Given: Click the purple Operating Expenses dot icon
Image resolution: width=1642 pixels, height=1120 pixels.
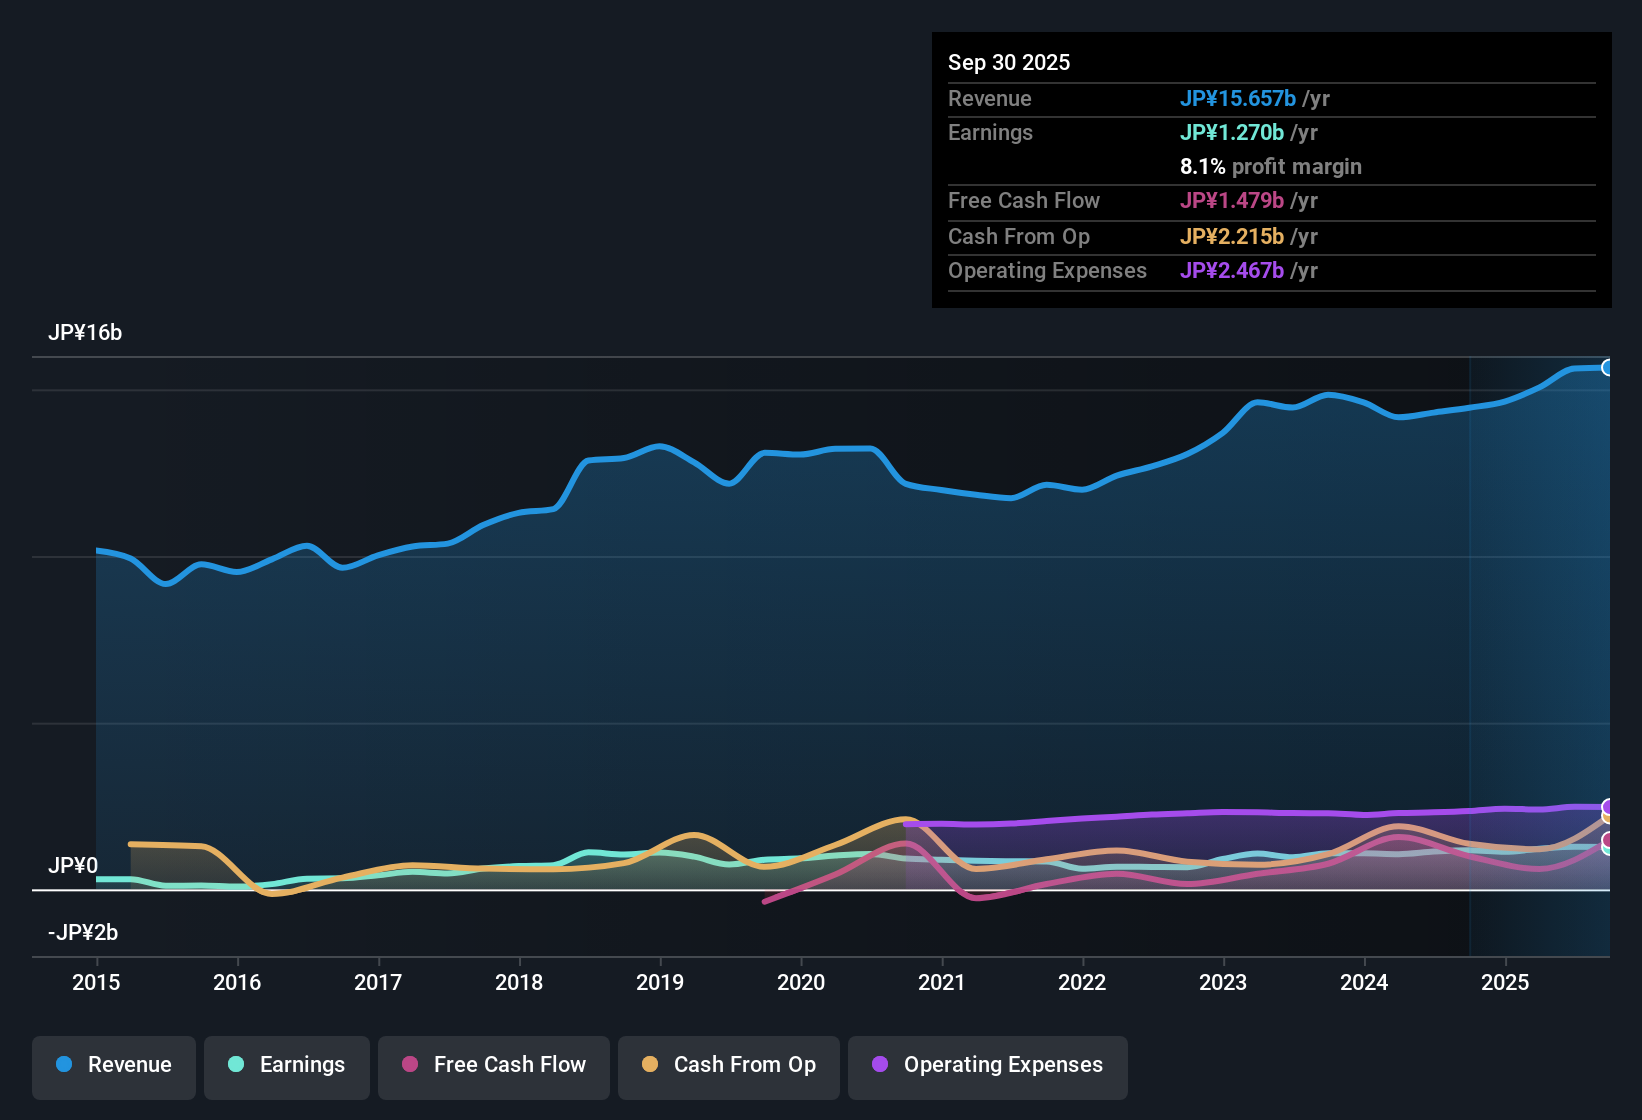Looking at the screenshot, I should (x=879, y=1065).
